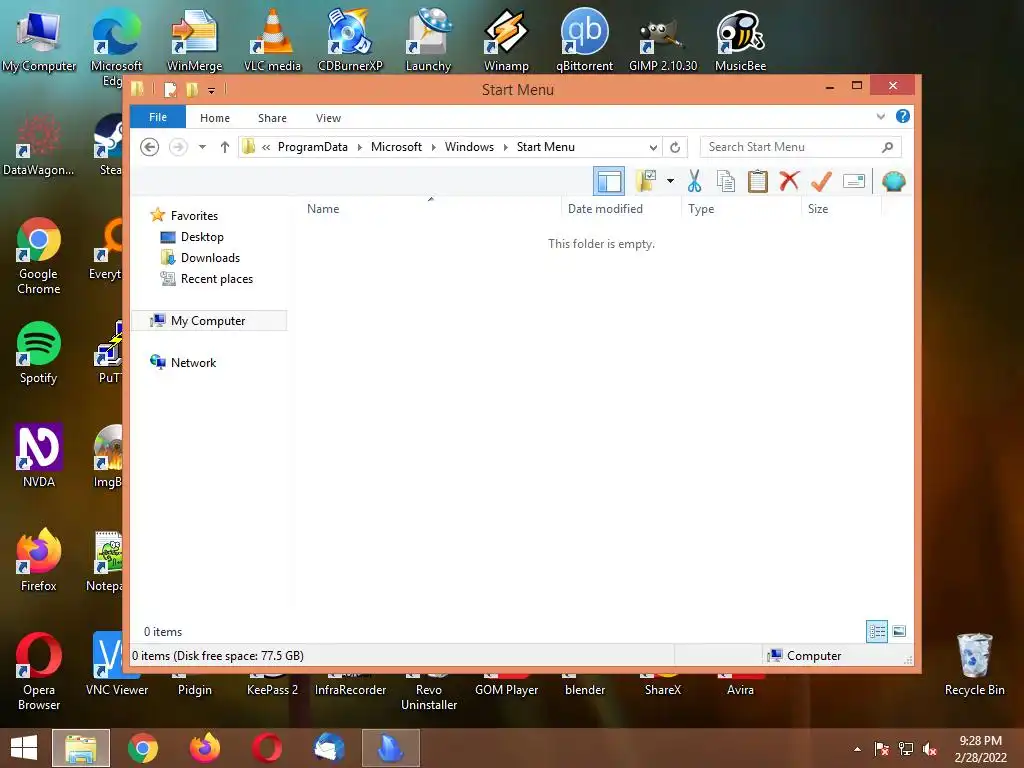This screenshot has width=1024, height=768.
Task: Click the preview pane layout toolbar icon
Action: click(x=609, y=182)
